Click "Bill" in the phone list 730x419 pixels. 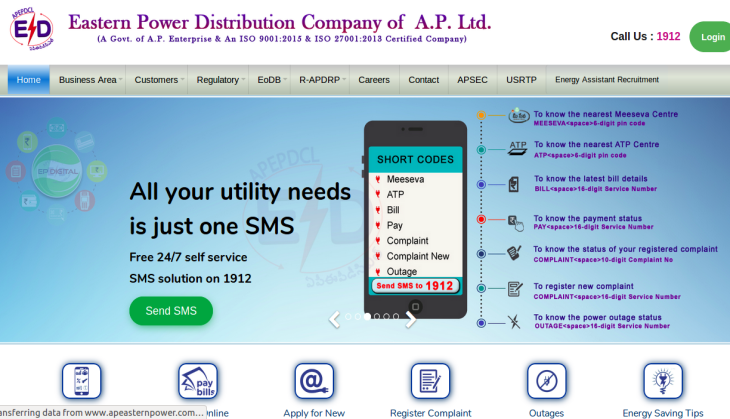point(393,210)
